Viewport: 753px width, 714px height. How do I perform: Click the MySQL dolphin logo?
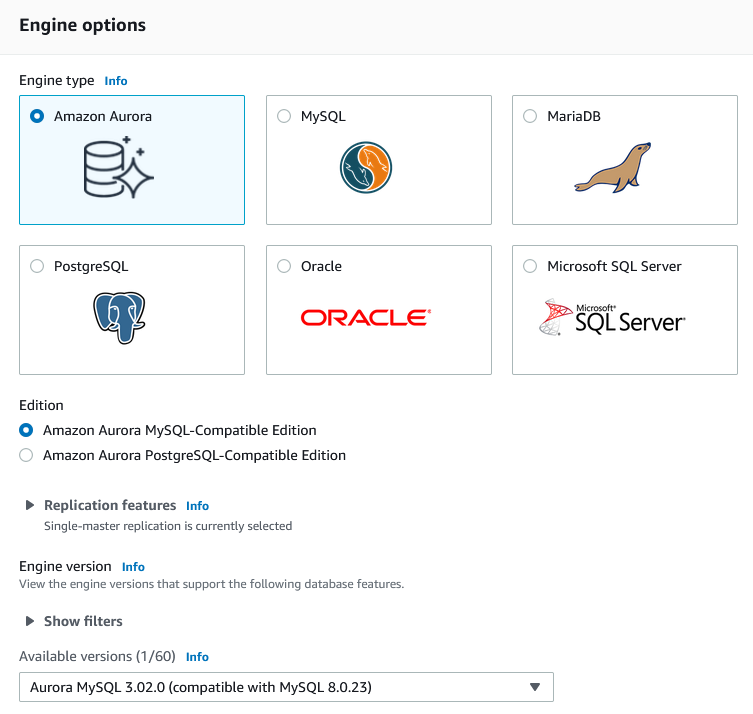(364, 167)
